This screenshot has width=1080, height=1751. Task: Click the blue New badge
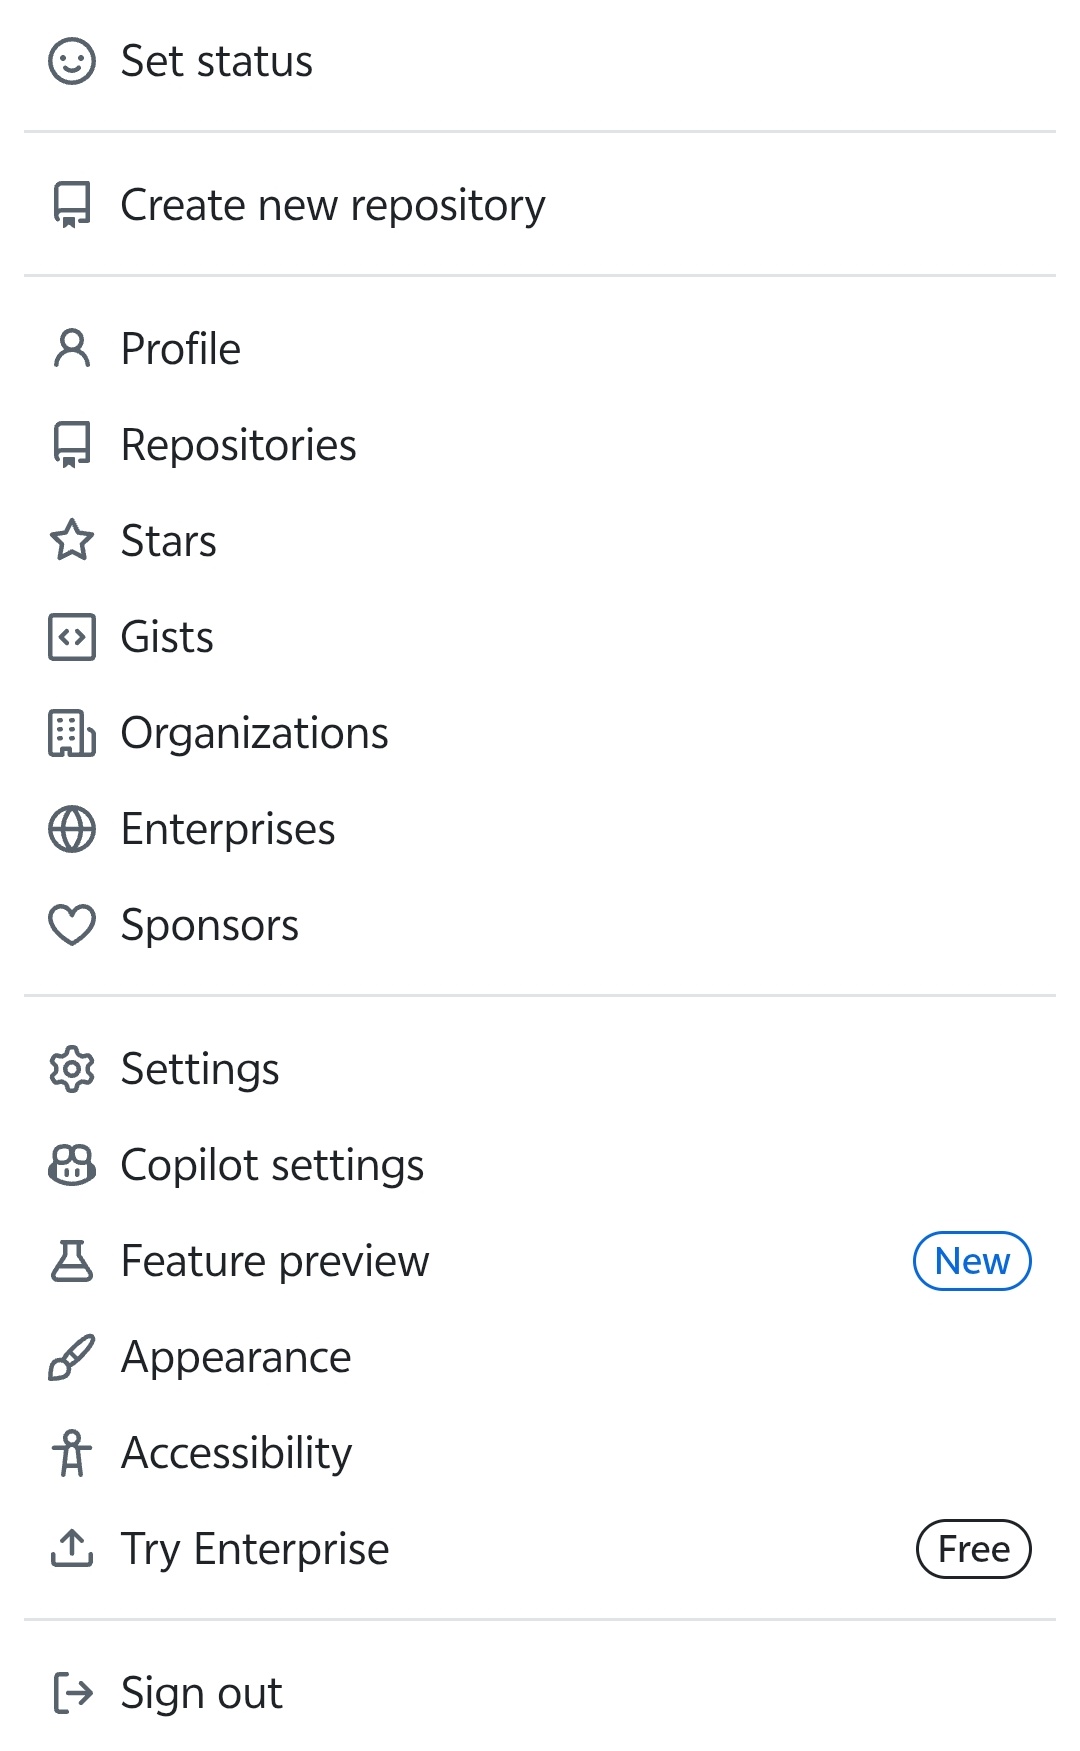972,1261
